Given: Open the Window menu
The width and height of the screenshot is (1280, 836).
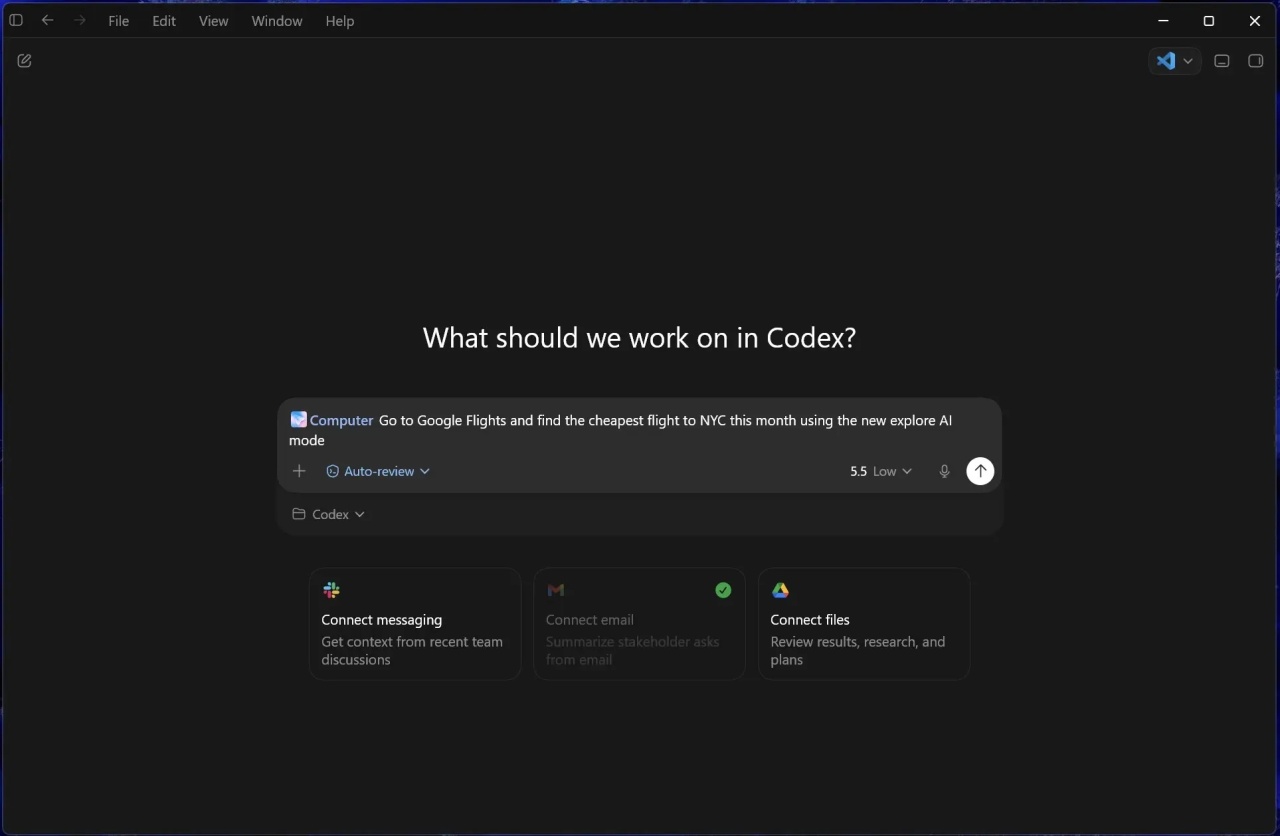Looking at the screenshot, I should click(277, 21).
